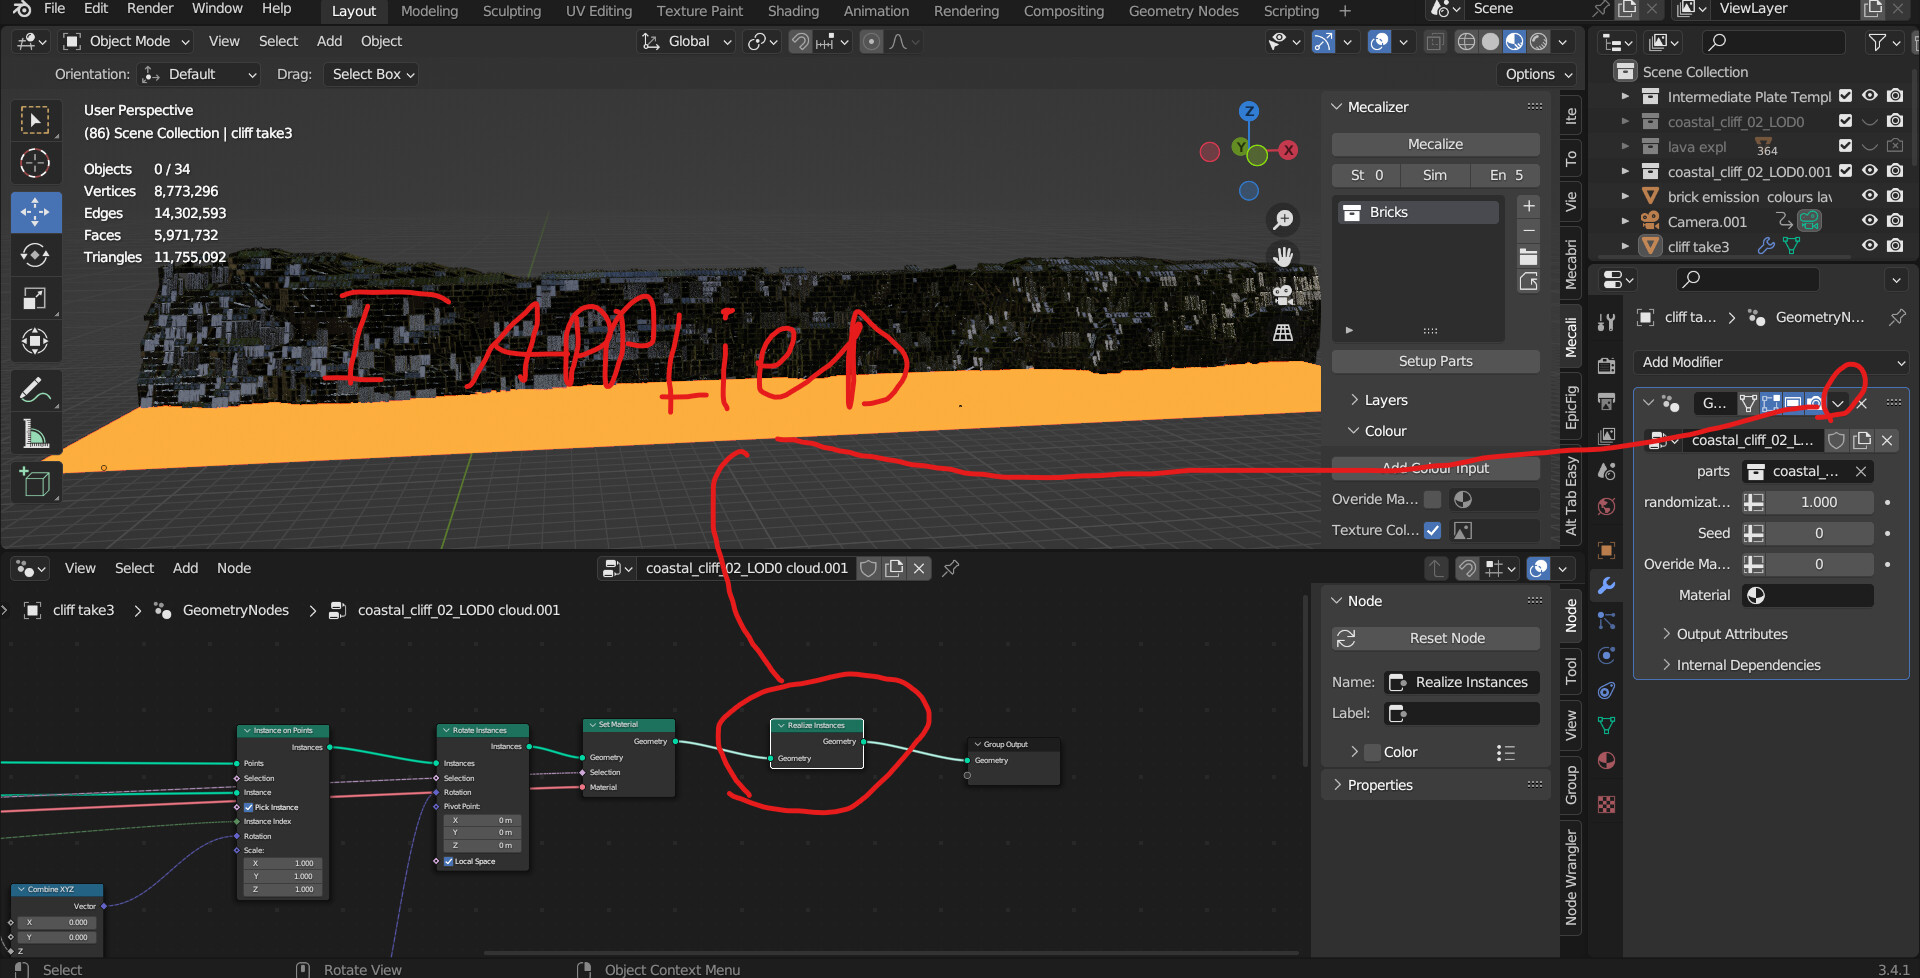Viewport: 1920px width, 978px height.
Task: Disable render for Camera.001
Action: 1895,221
